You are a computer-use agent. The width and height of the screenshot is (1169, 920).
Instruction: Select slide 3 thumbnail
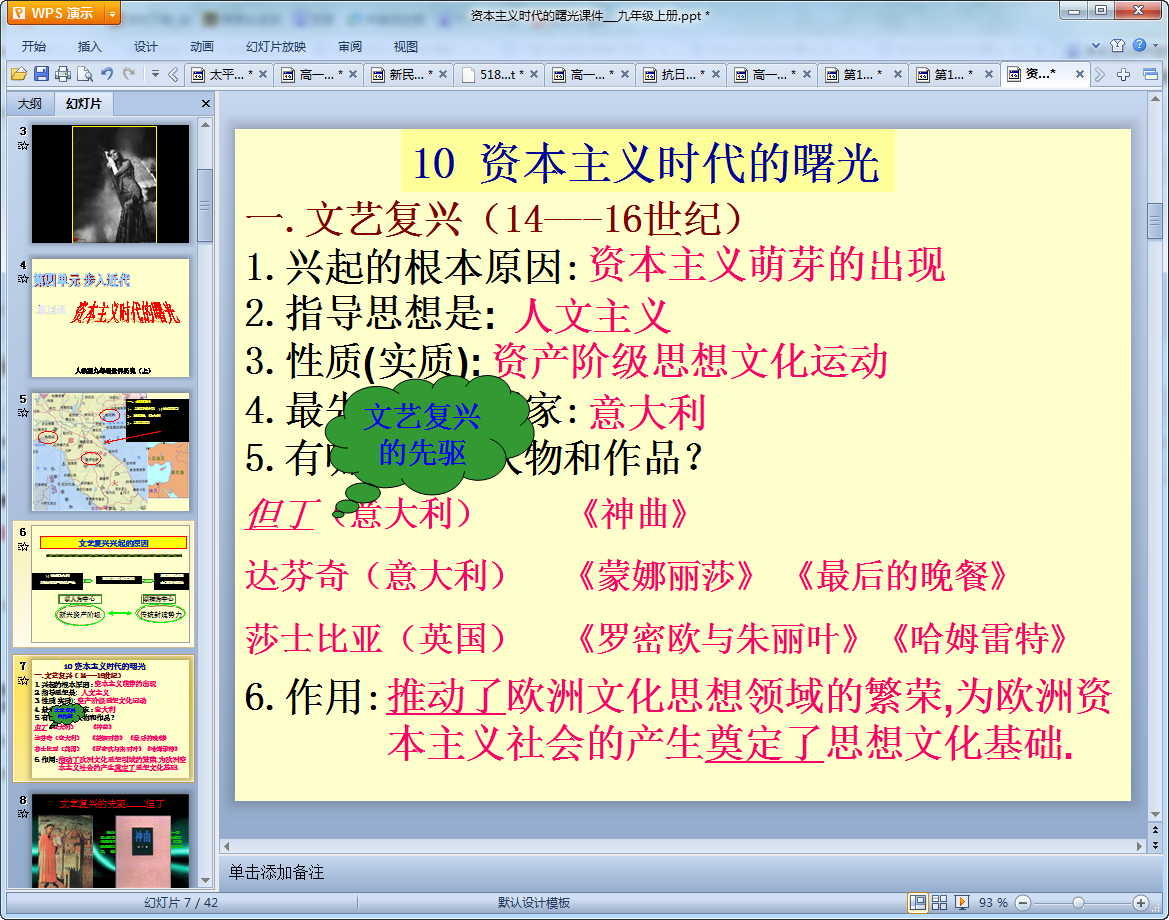[x=110, y=184]
